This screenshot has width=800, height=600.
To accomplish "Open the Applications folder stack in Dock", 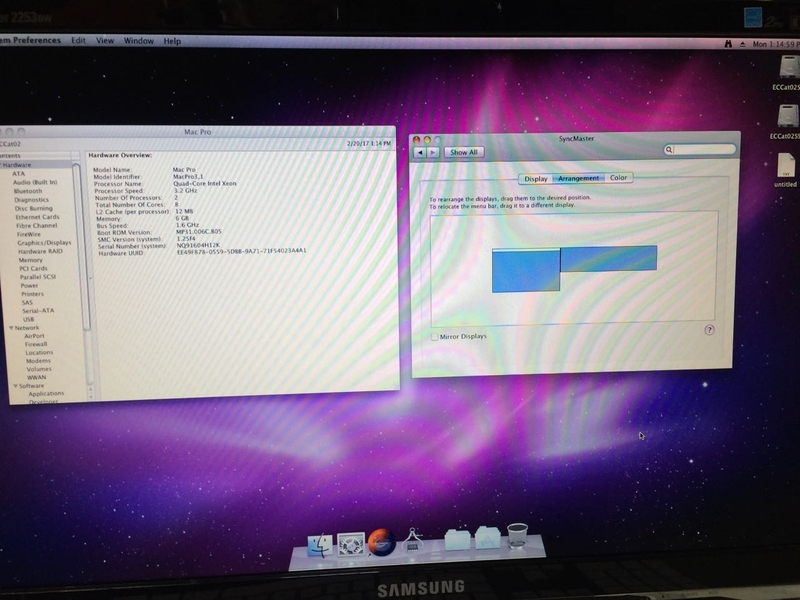I will click(x=488, y=537).
